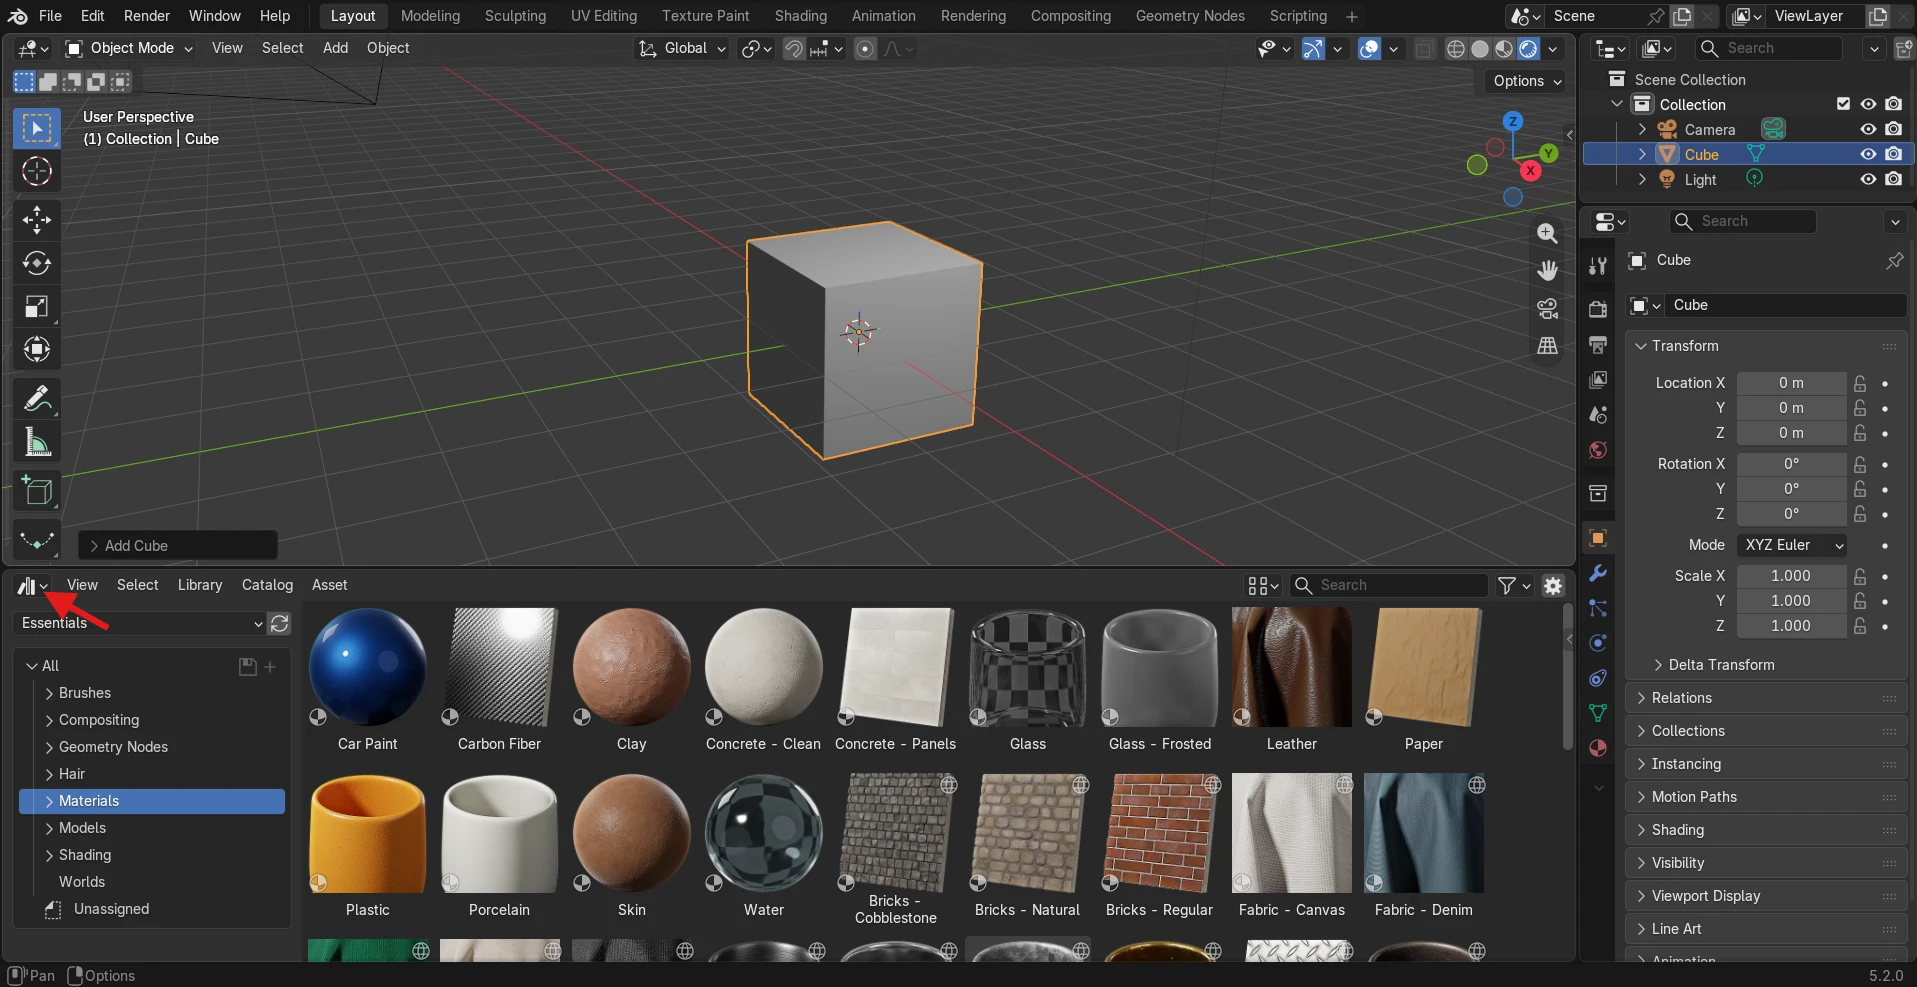Disable Cube in renders camera icon
The image size is (1917, 987).
coord(1894,154)
